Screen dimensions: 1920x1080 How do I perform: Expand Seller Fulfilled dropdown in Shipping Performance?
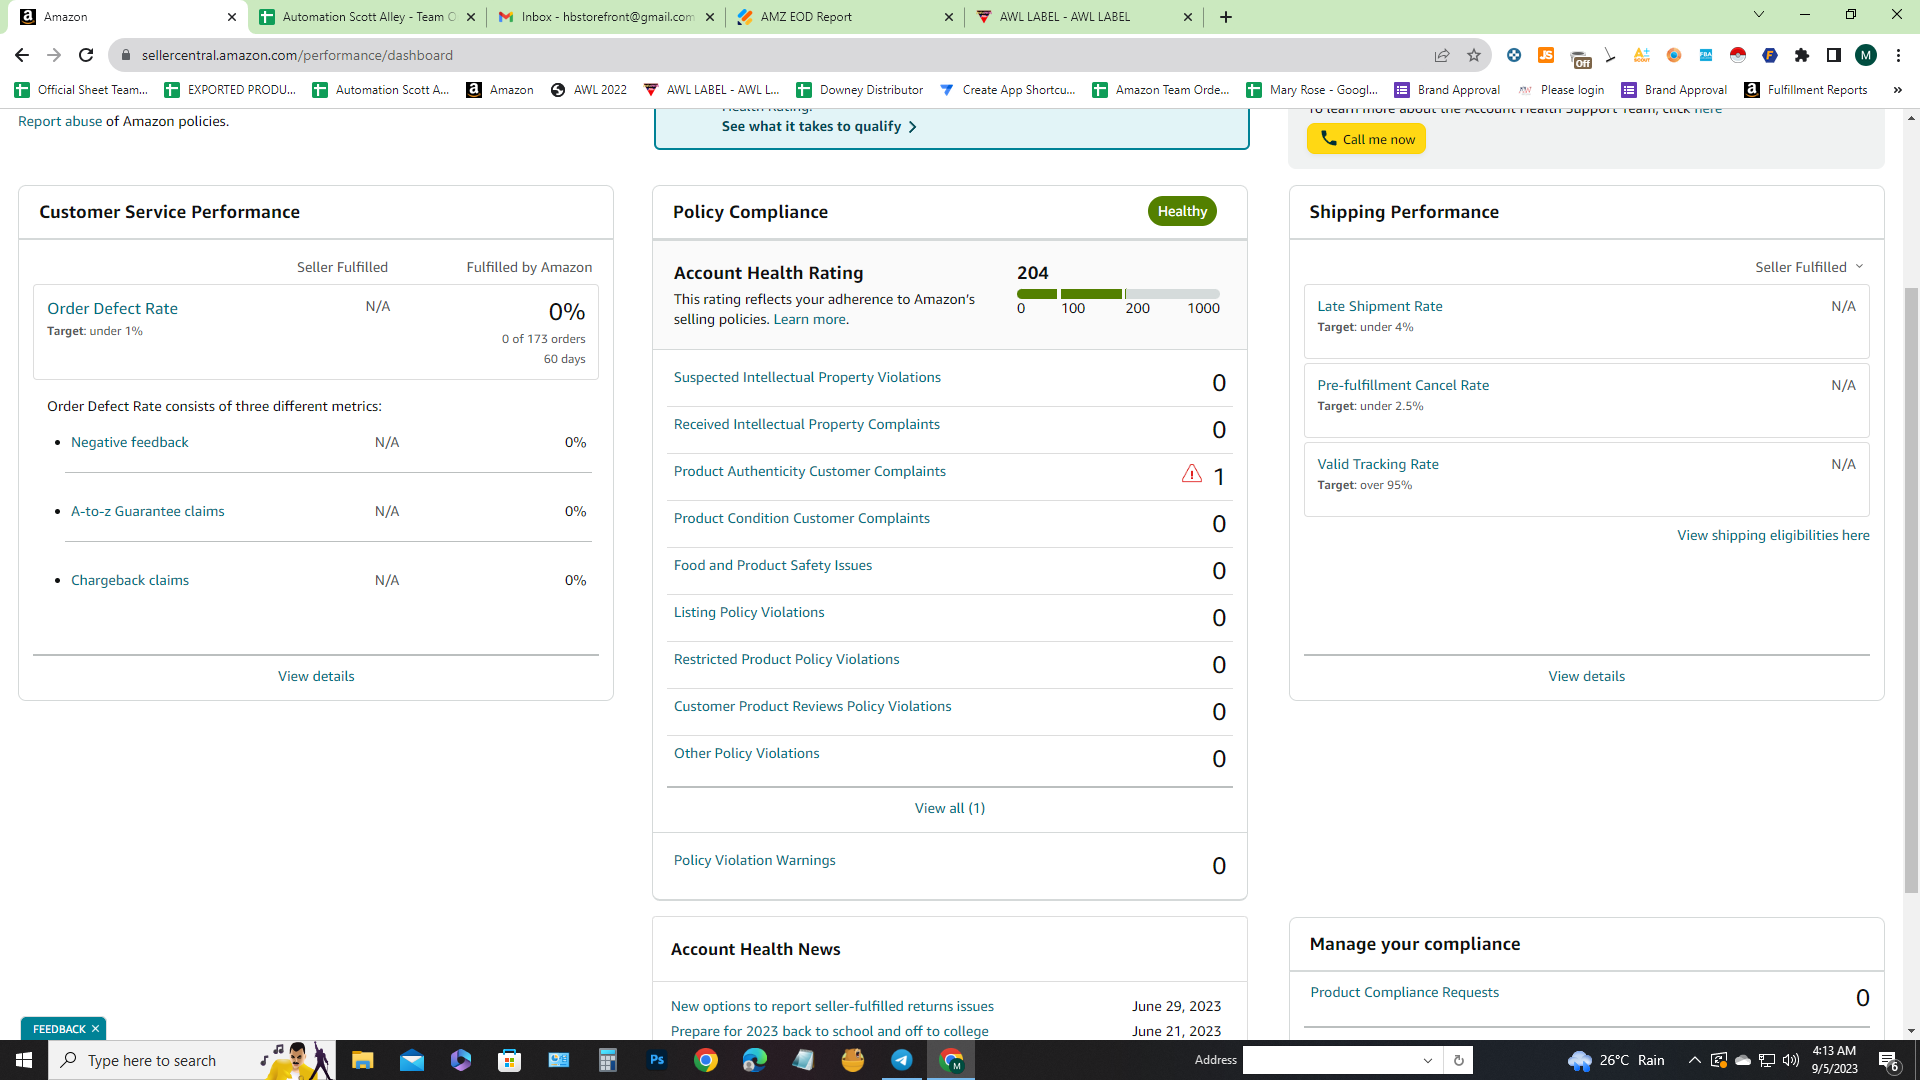(x=1809, y=267)
